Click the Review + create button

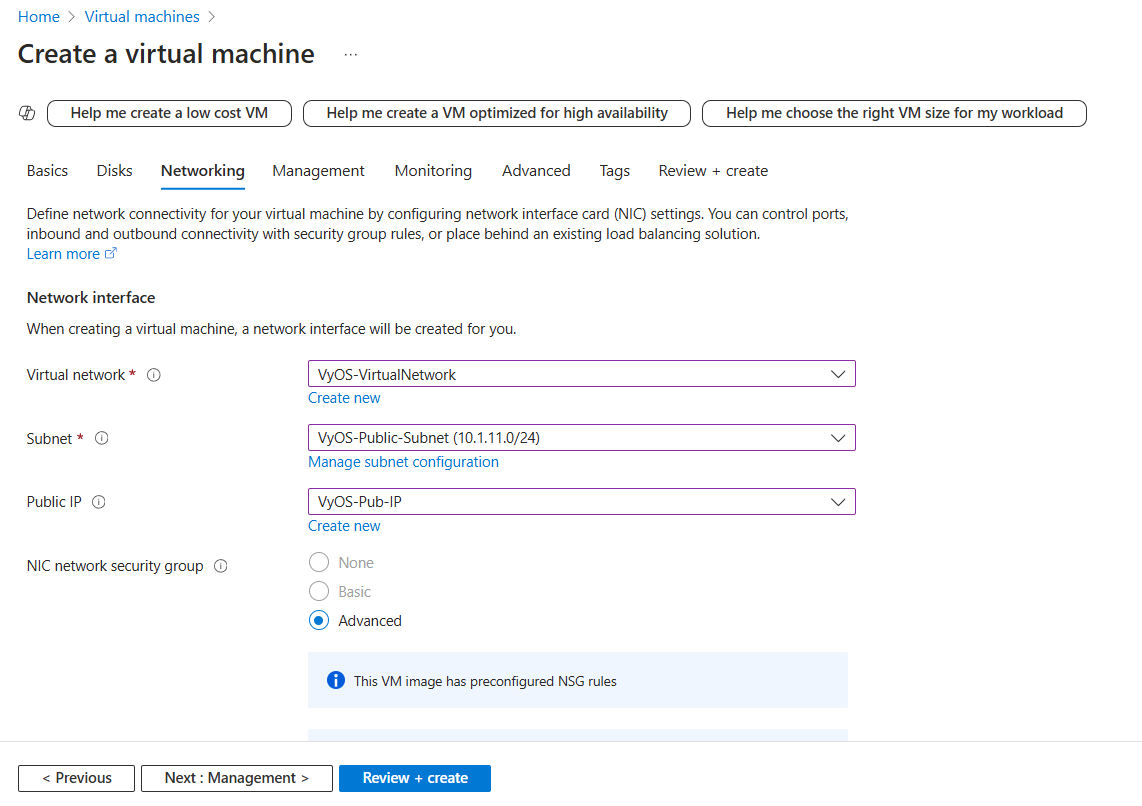pyautogui.click(x=414, y=778)
